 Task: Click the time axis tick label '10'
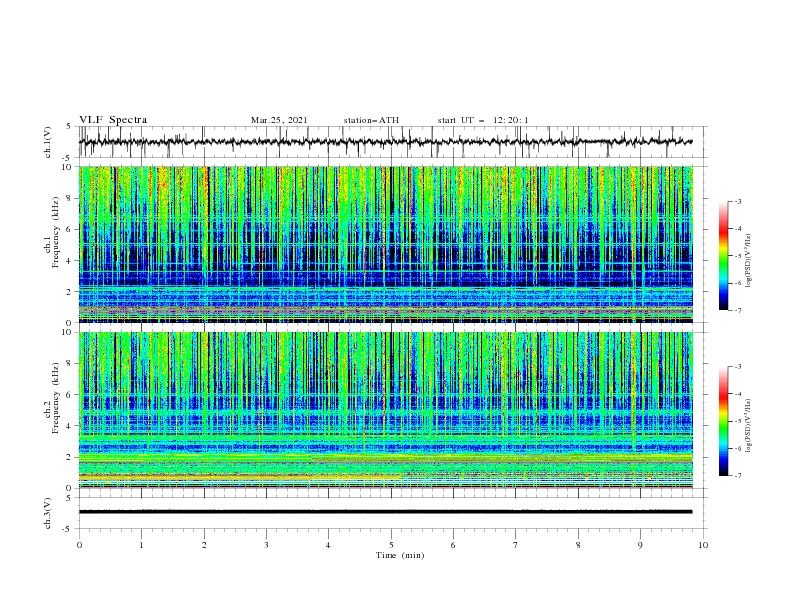click(x=703, y=545)
